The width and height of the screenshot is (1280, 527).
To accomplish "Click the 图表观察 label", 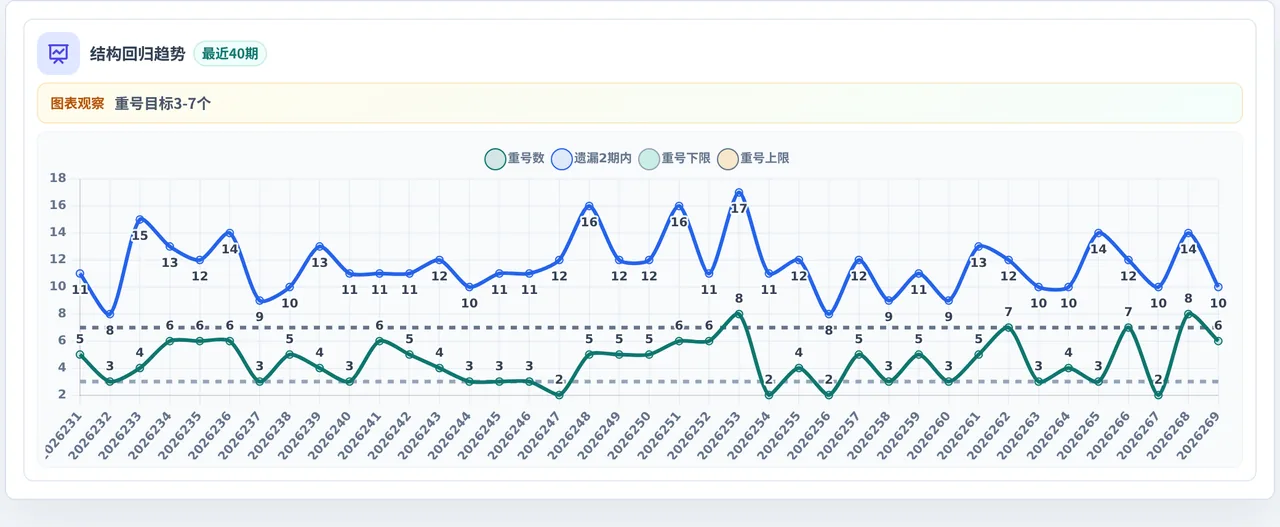I will click(x=77, y=103).
